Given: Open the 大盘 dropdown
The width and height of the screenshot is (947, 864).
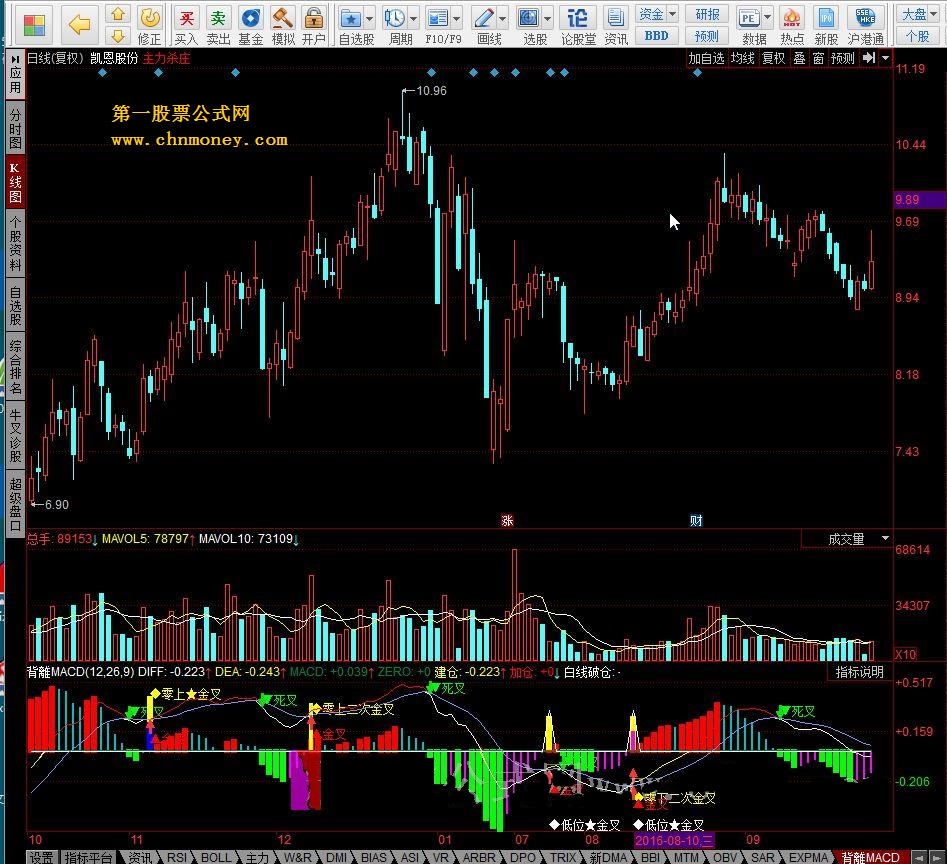Looking at the screenshot, I should click(919, 14).
